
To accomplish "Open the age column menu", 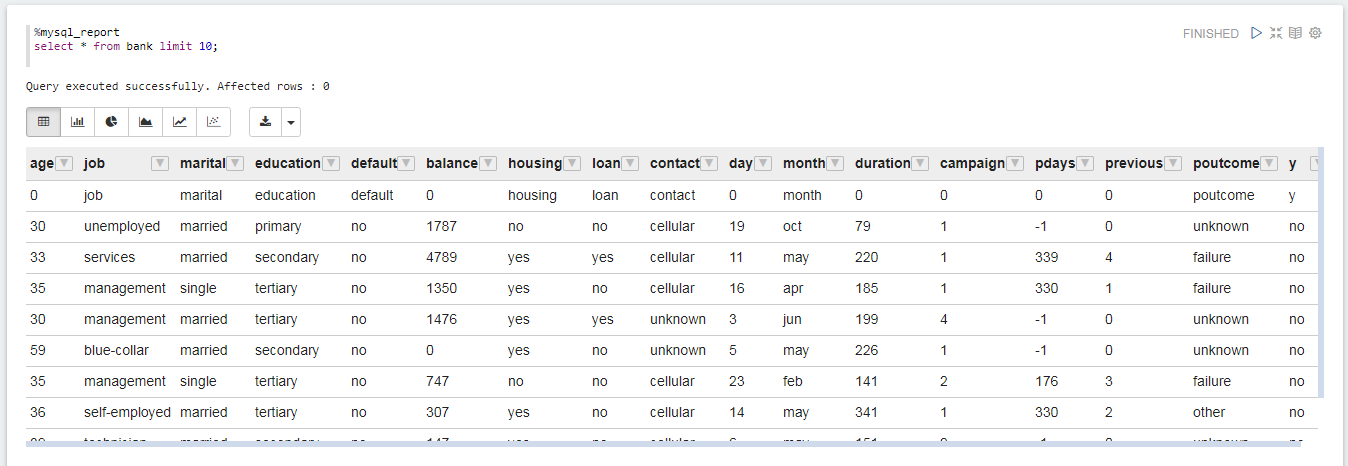I will (x=63, y=163).
